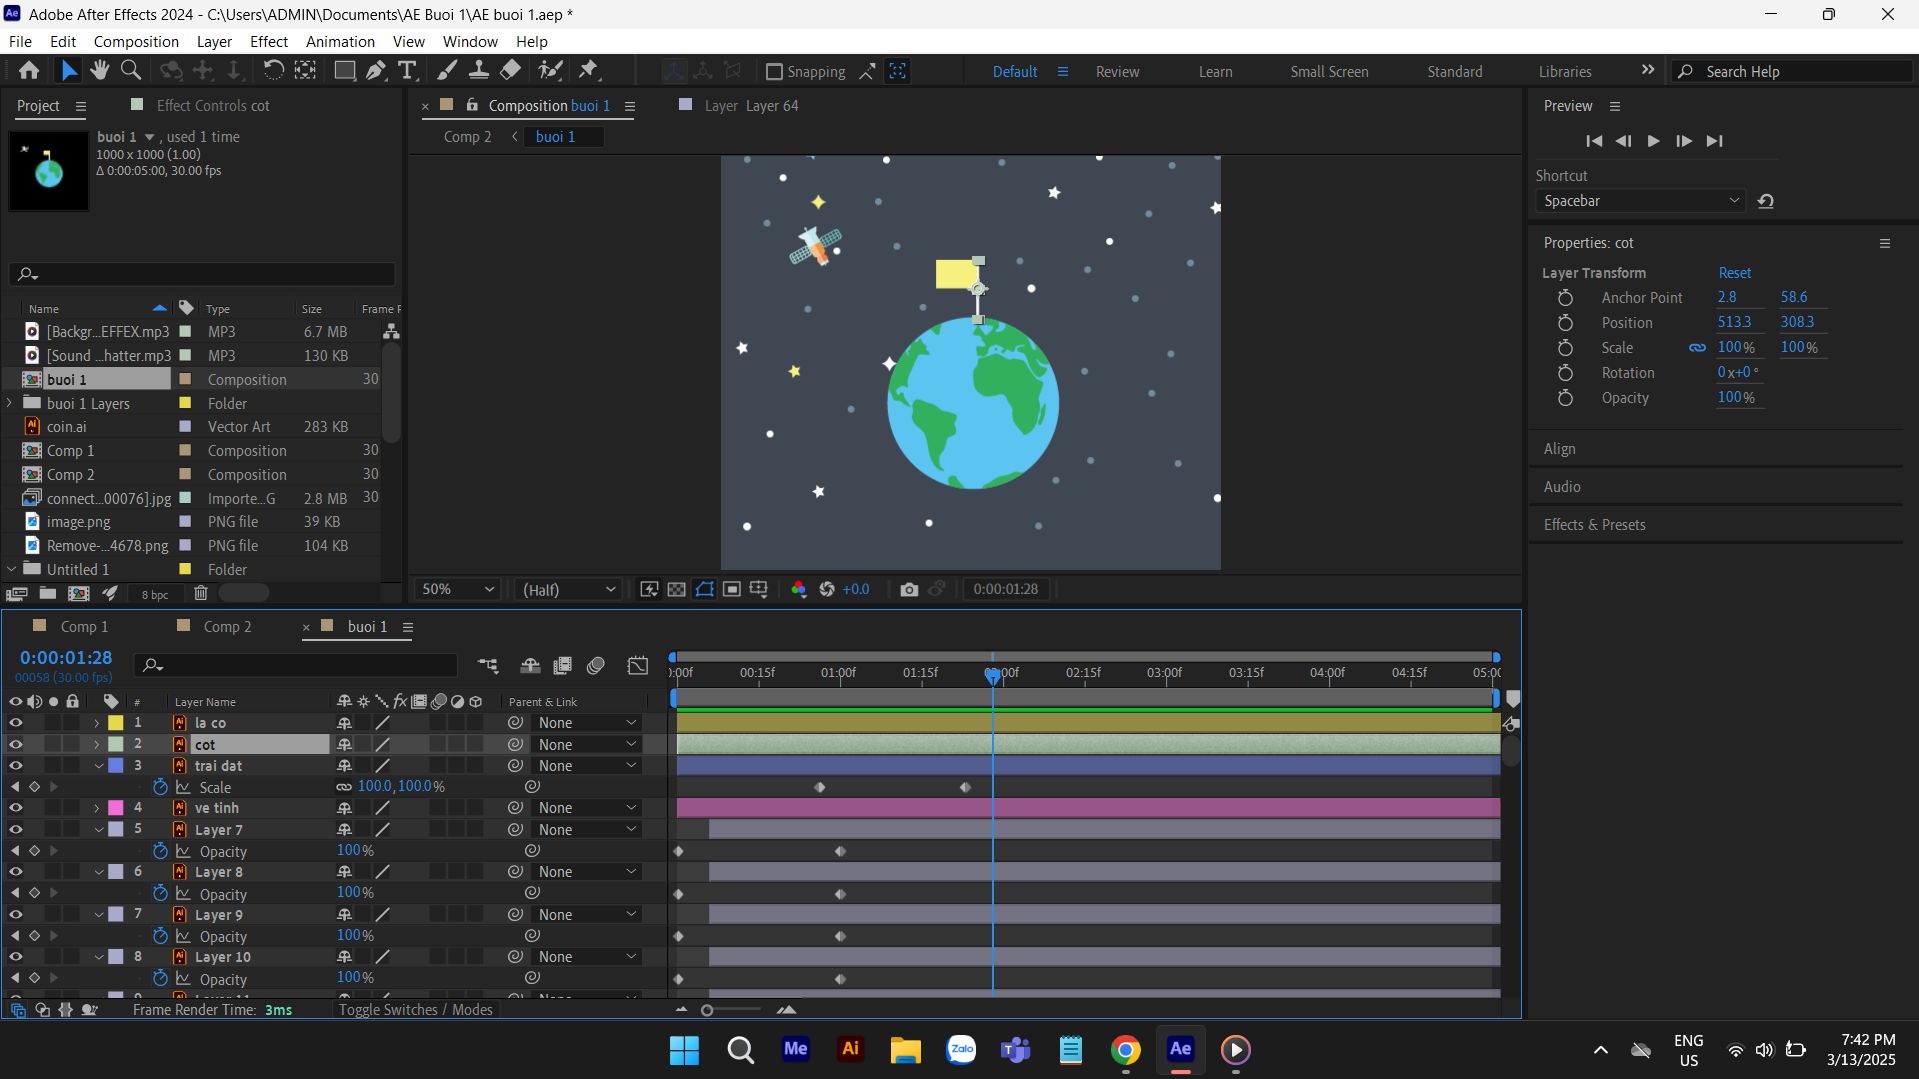Screen dimensions: 1919x1079
Task: Toggle transparency grid in viewer
Action: pos(676,589)
